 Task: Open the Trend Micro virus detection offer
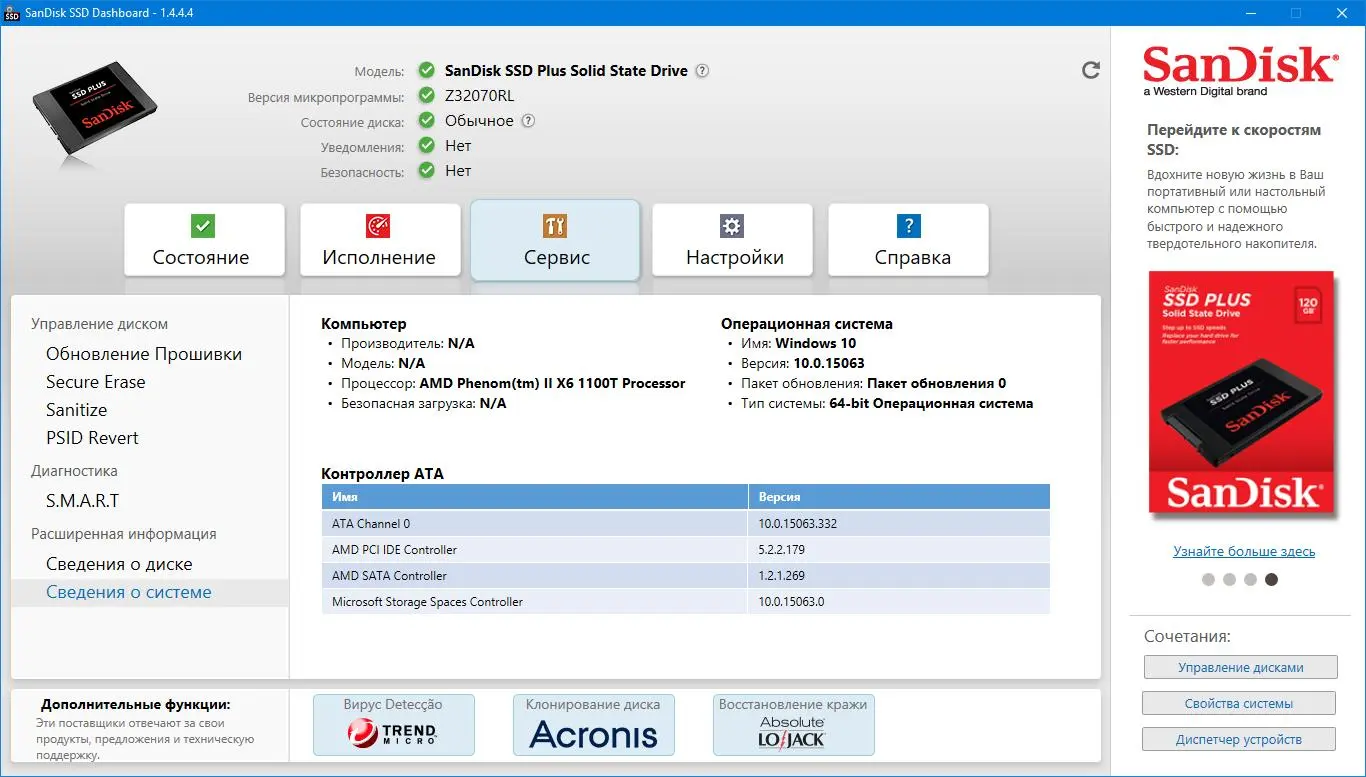coord(394,725)
